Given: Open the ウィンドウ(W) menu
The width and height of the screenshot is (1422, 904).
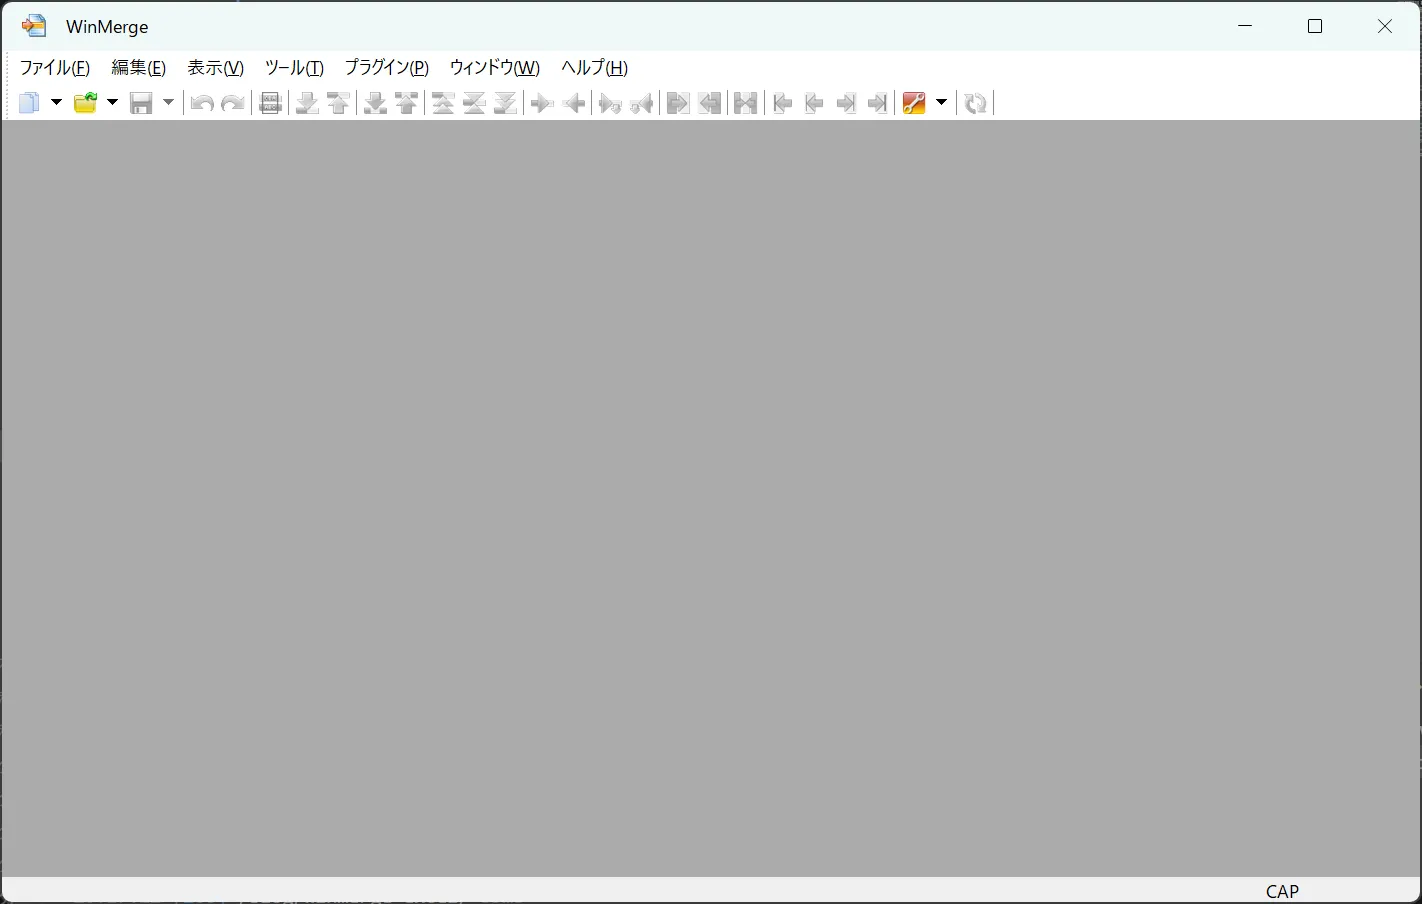Looking at the screenshot, I should pos(495,68).
